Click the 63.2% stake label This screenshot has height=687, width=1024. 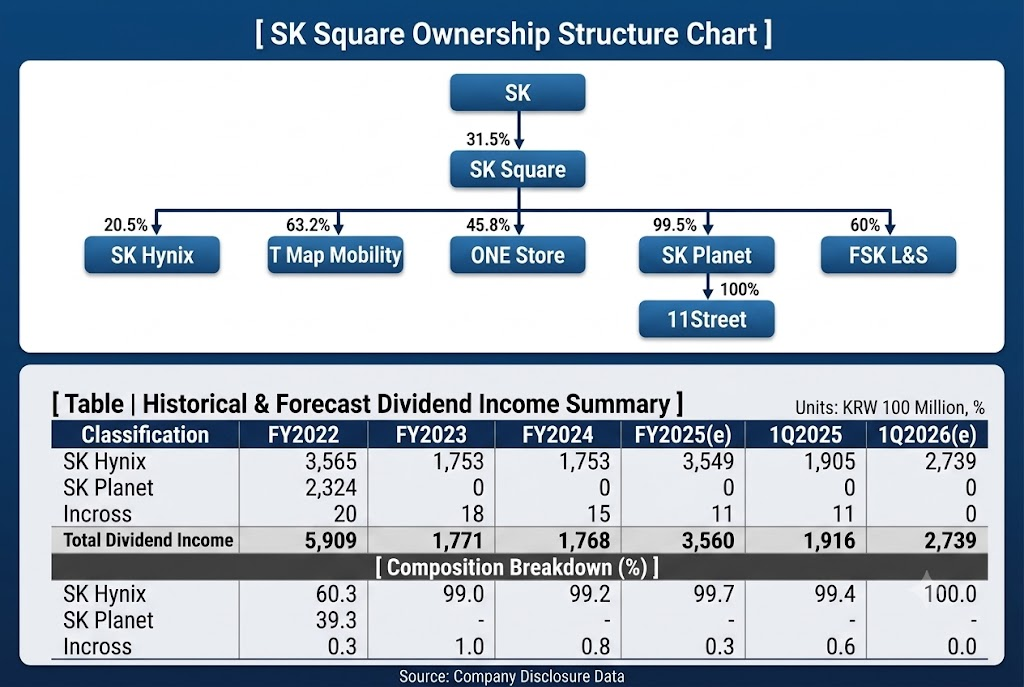[308, 225]
